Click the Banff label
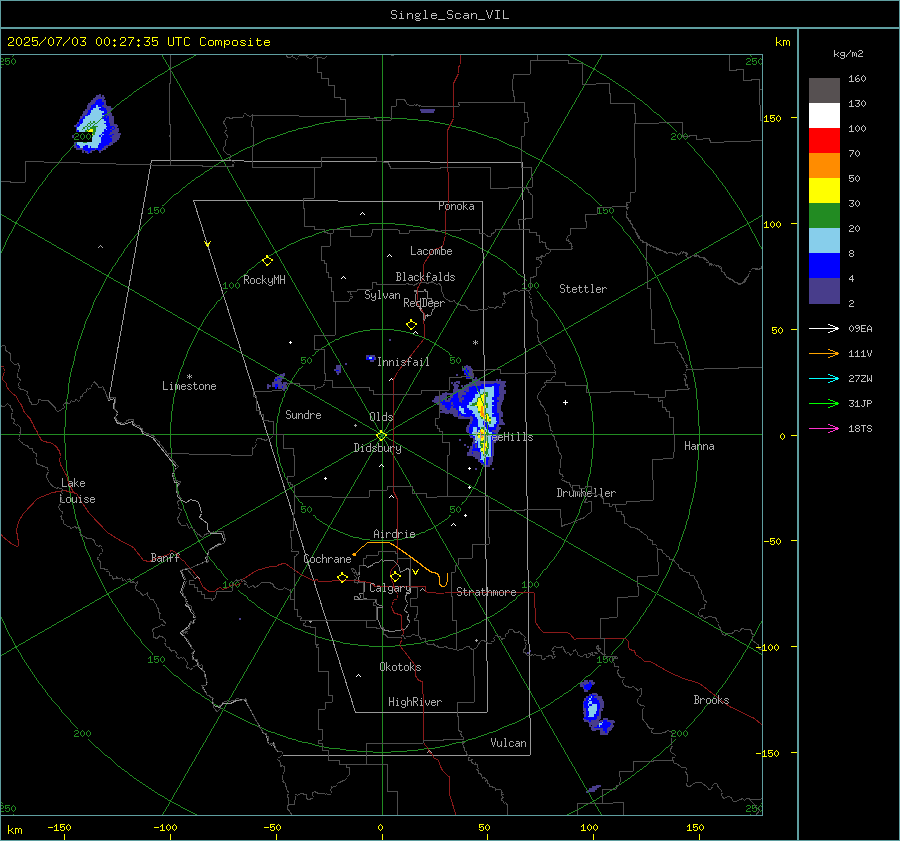Image resolution: width=900 pixels, height=841 pixels. coord(165,557)
